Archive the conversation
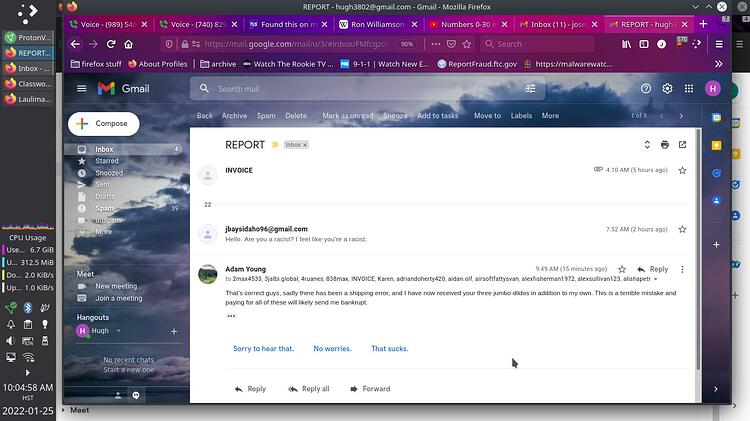The height and width of the screenshot is (421, 750). coord(234,116)
